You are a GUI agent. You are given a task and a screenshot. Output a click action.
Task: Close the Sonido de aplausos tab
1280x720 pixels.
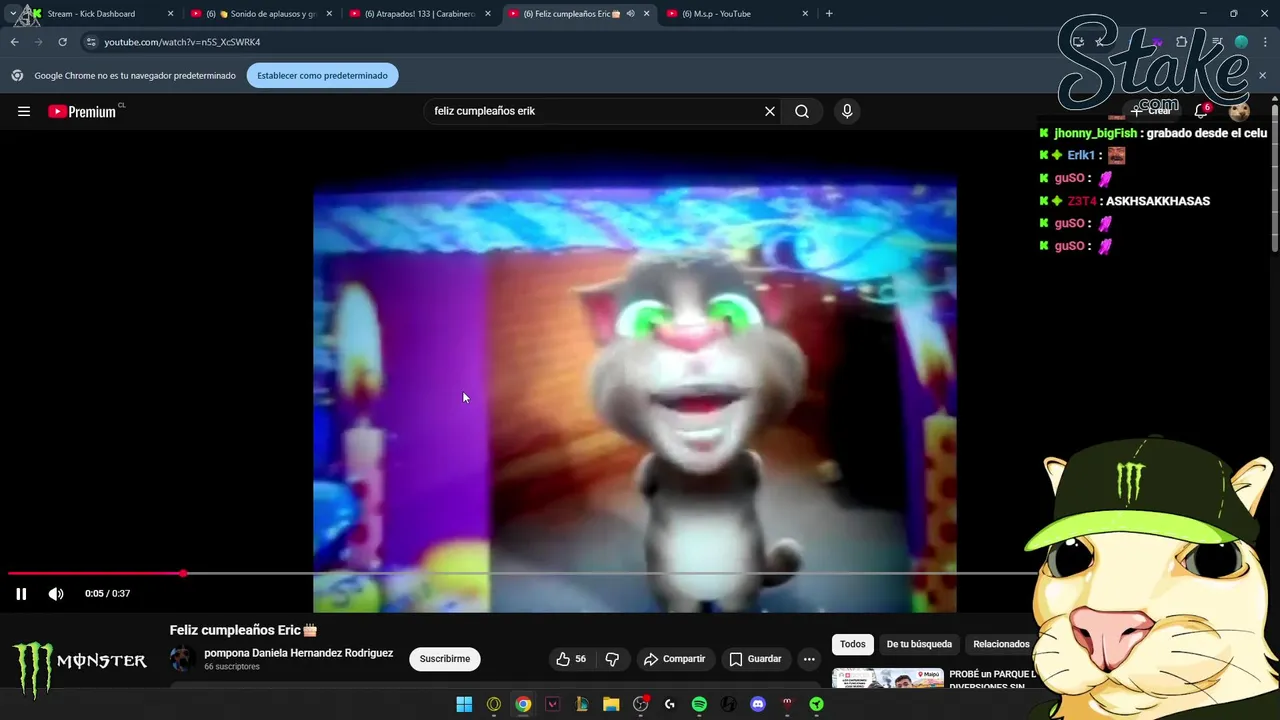click(329, 14)
